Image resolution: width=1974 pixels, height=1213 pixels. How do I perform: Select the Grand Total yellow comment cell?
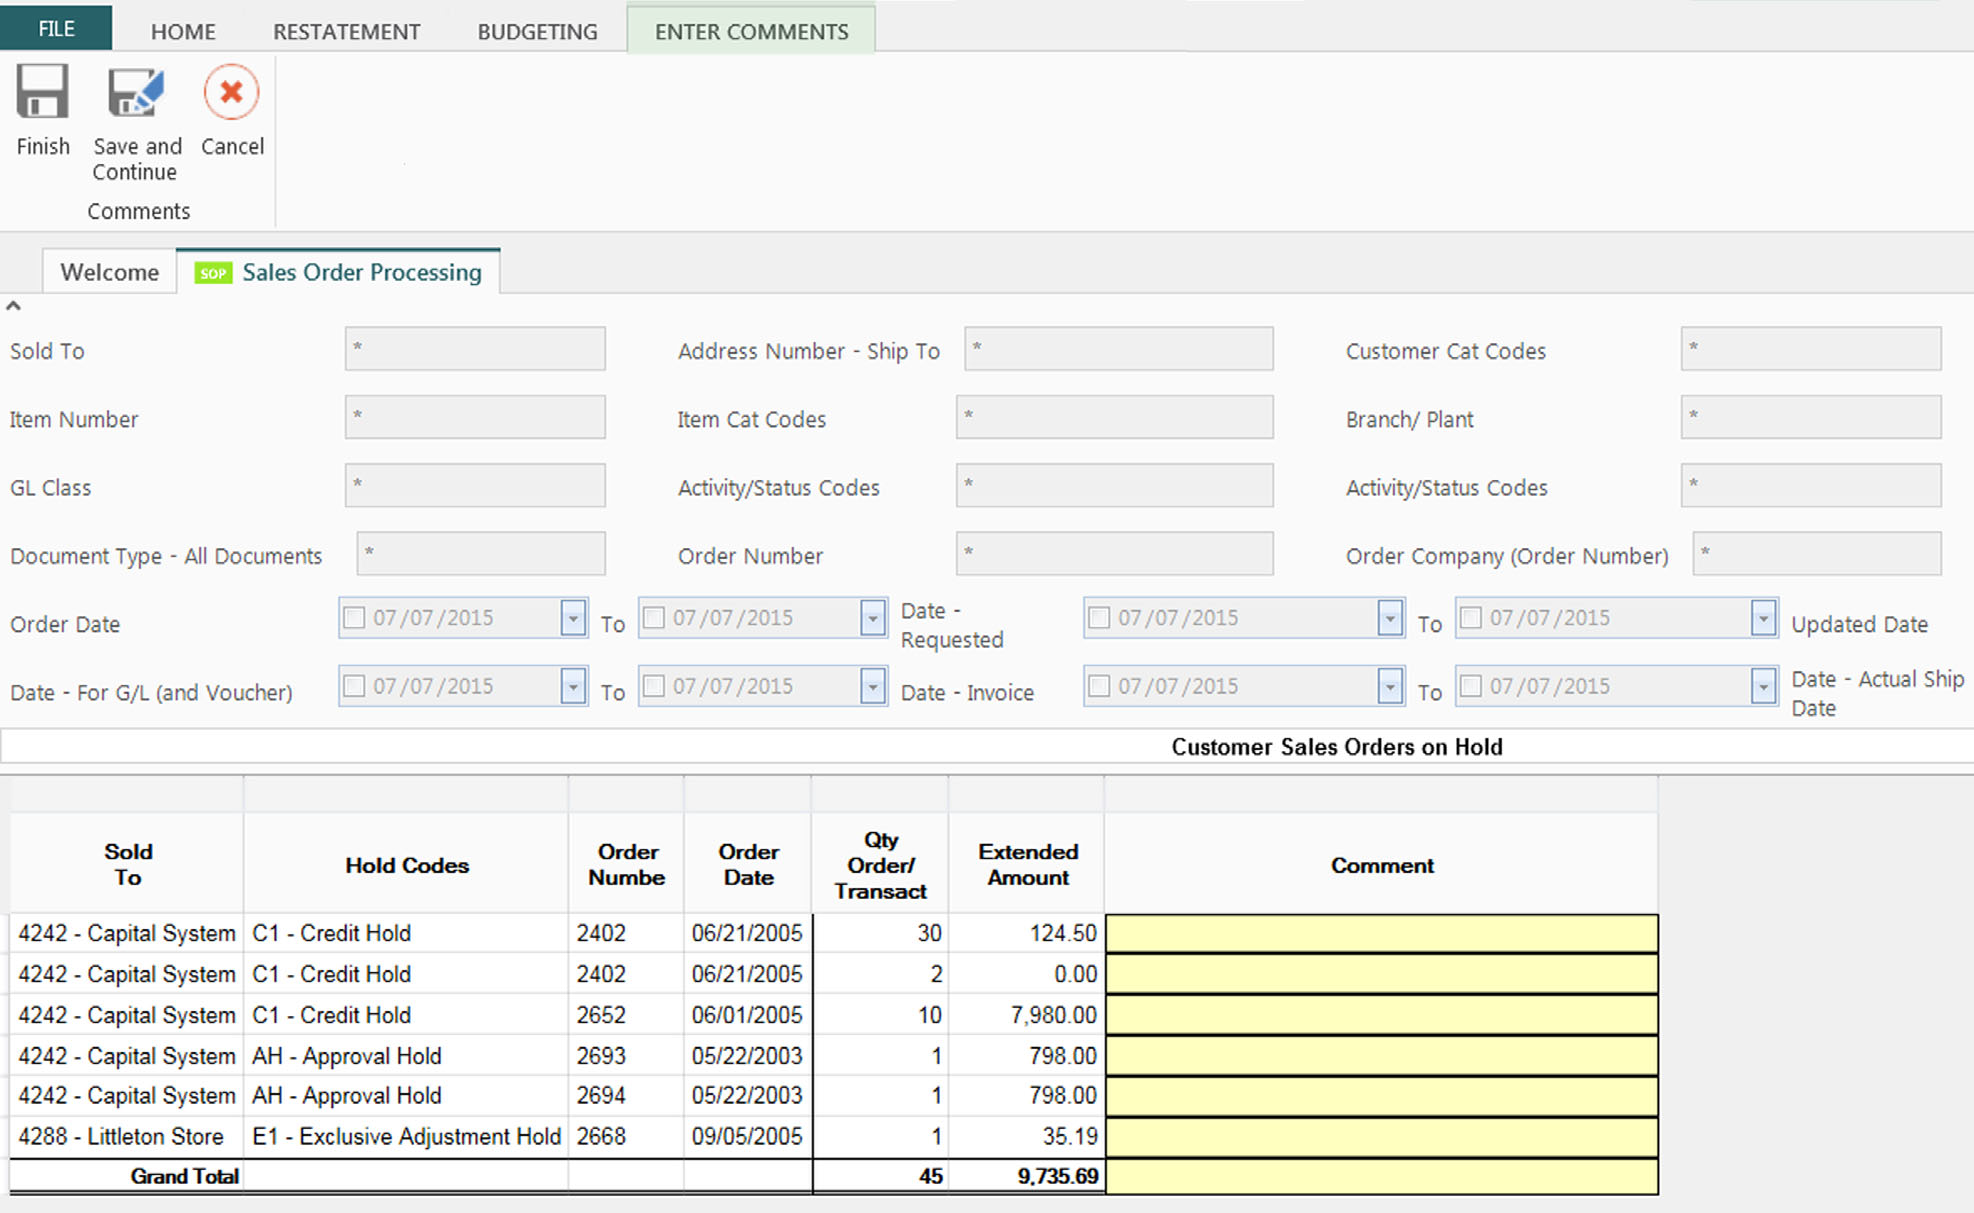tap(1381, 1176)
